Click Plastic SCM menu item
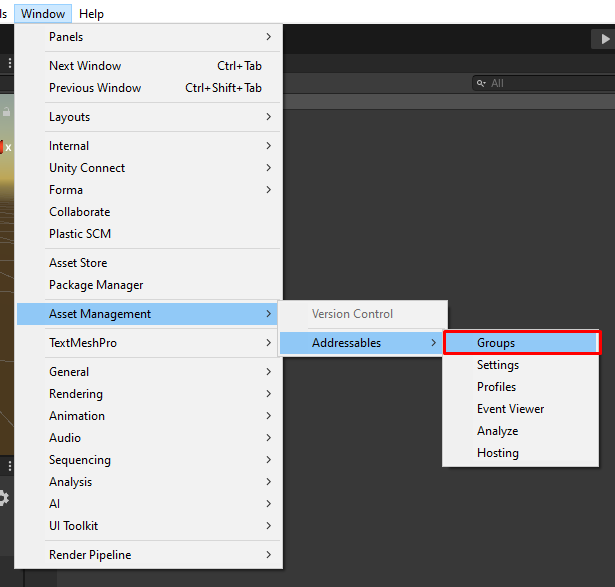615x587 pixels. 80,234
